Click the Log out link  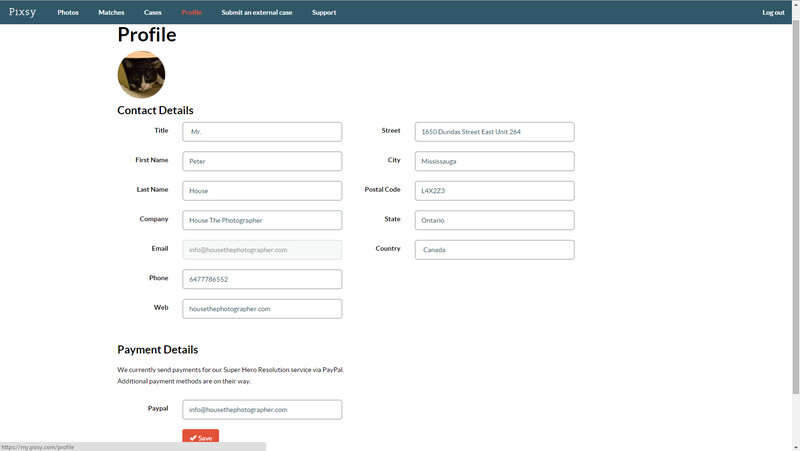click(773, 12)
